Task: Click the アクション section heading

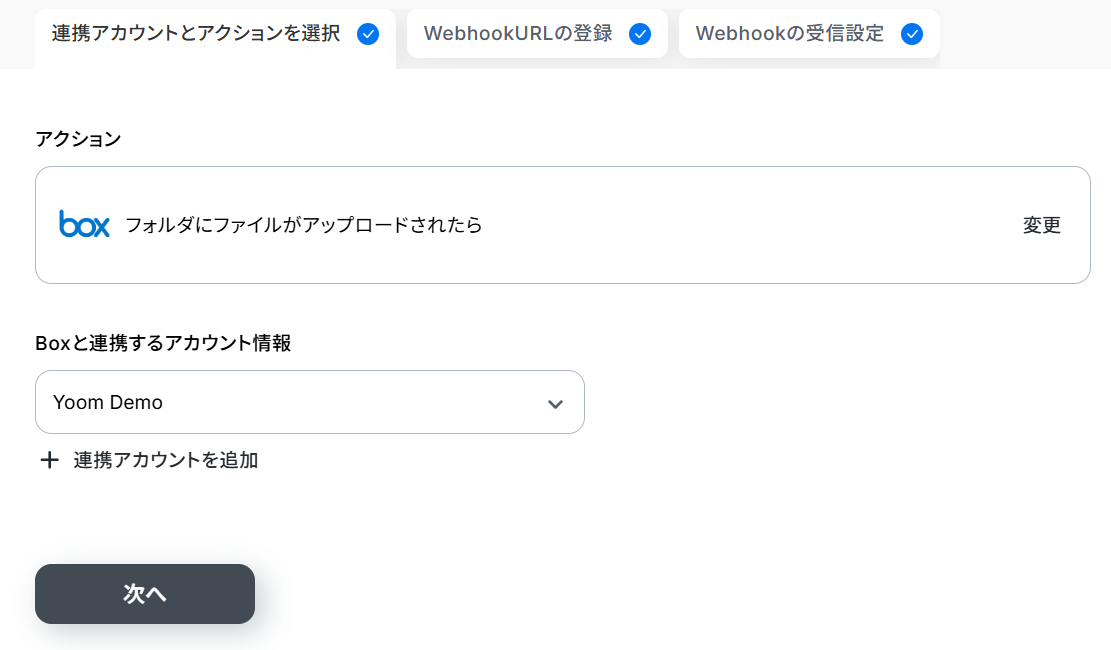Action: tap(78, 139)
